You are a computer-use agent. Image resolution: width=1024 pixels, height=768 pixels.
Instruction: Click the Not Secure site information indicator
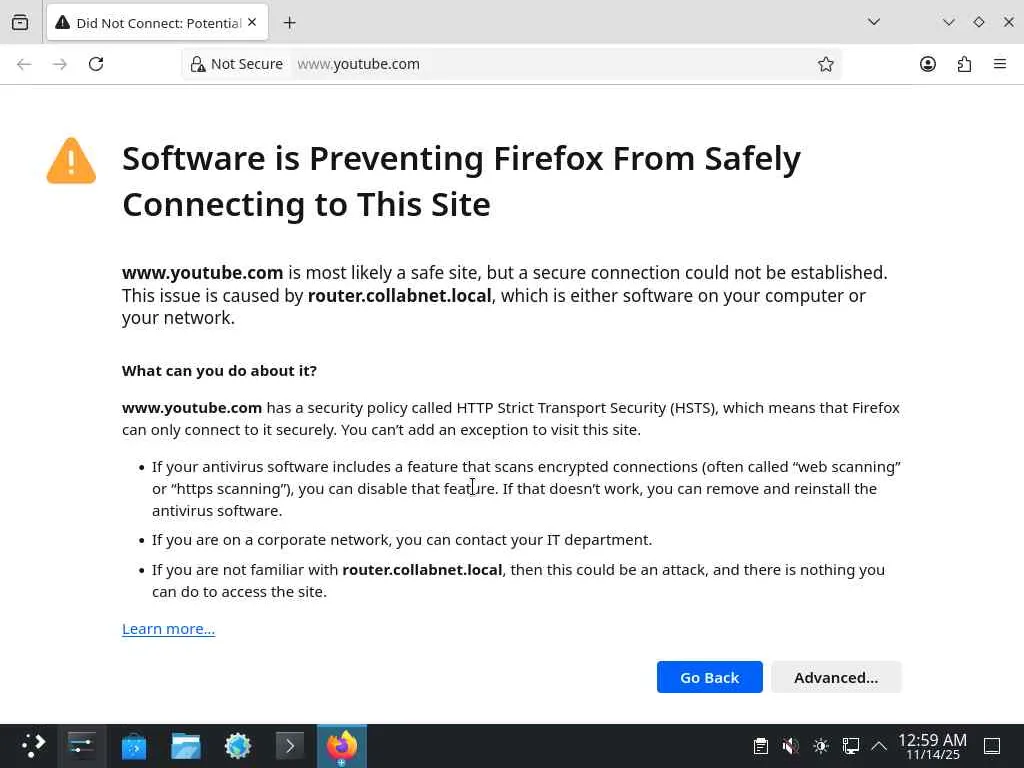[237, 64]
